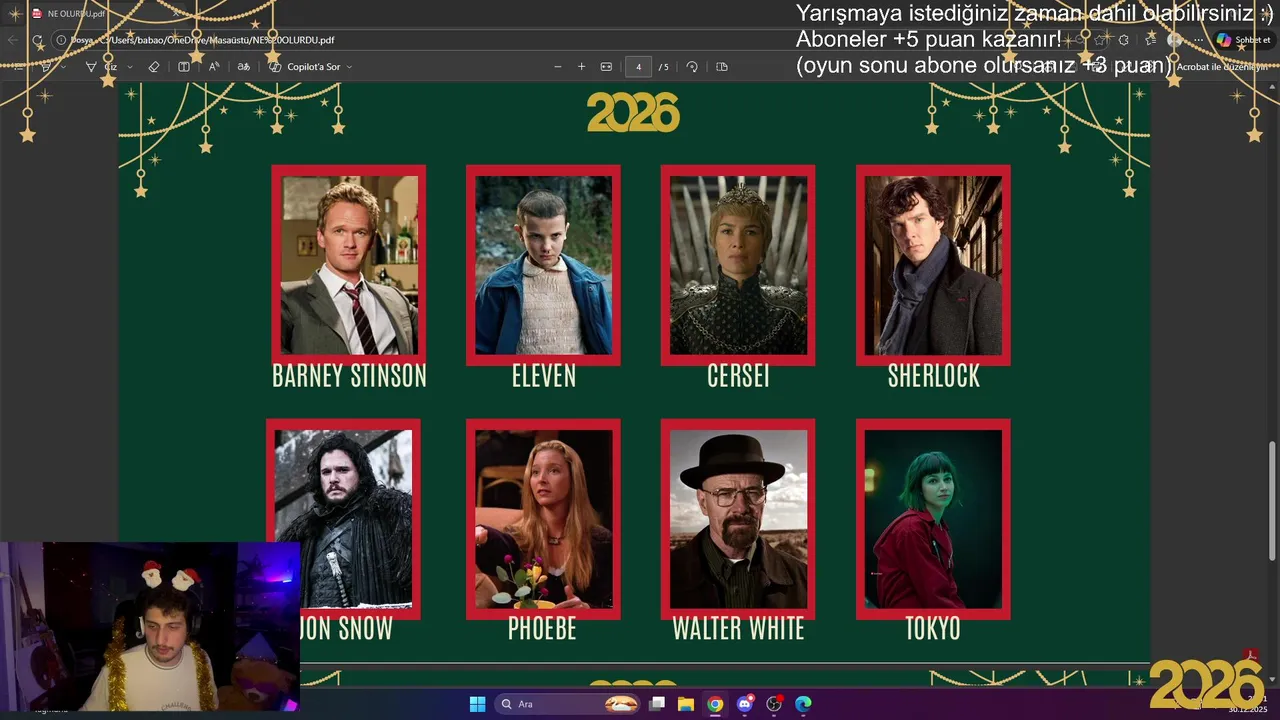Viewport: 1280px width, 720px height.
Task: Open the Draw tool options dropdown arrow
Action: (x=130, y=67)
